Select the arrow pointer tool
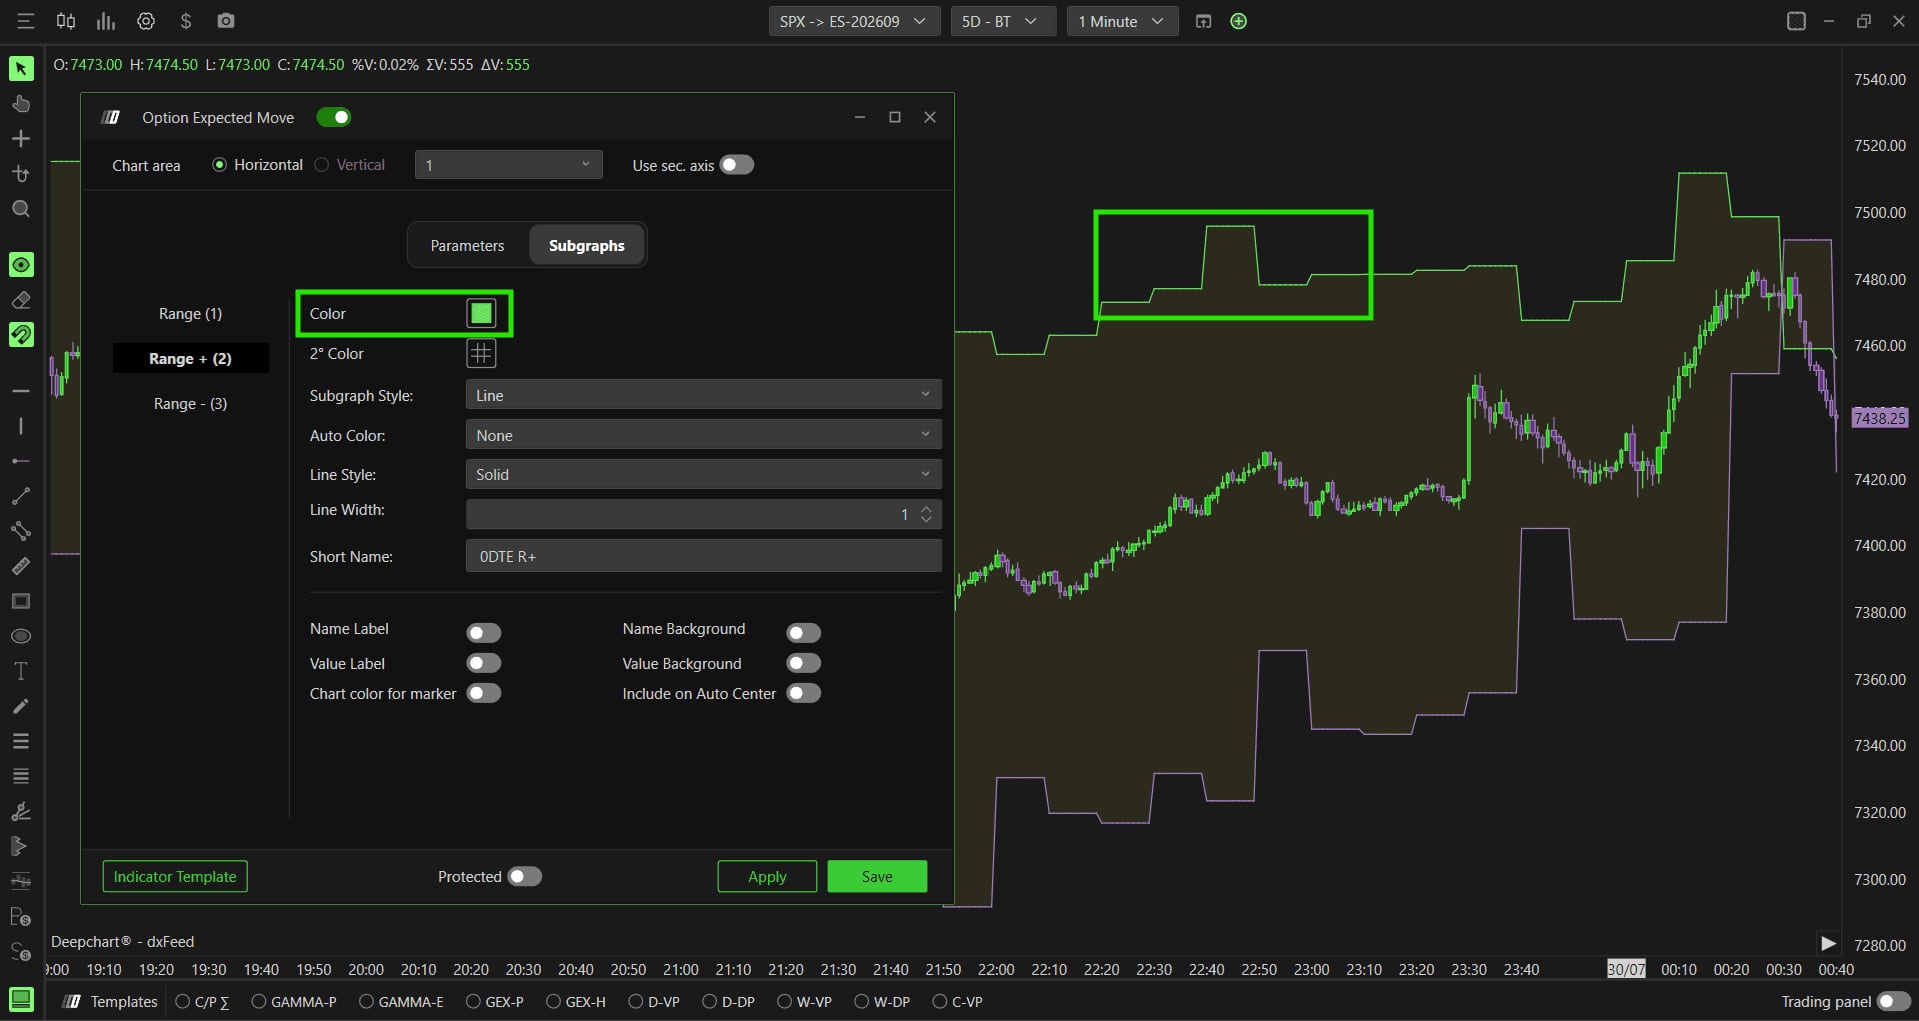Screen dimensions: 1919x1021 tap(21, 68)
